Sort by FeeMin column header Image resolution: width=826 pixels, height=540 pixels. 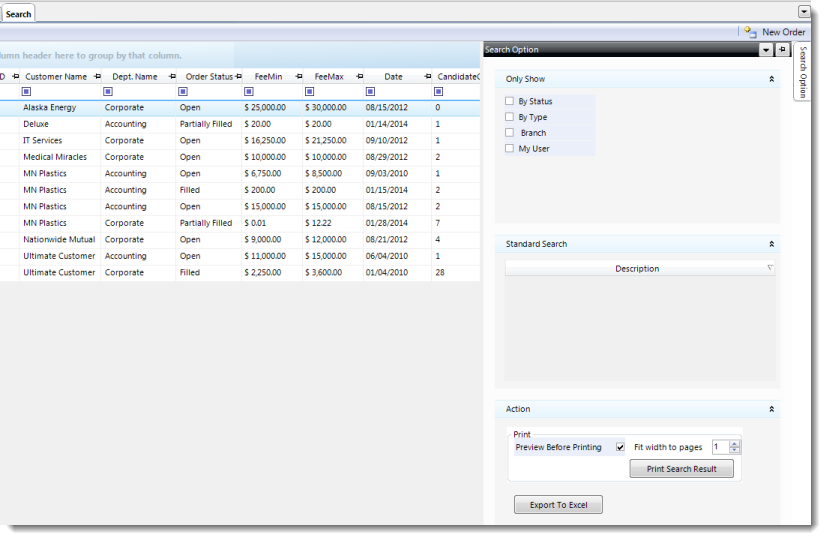pyautogui.click(x=268, y=77)
